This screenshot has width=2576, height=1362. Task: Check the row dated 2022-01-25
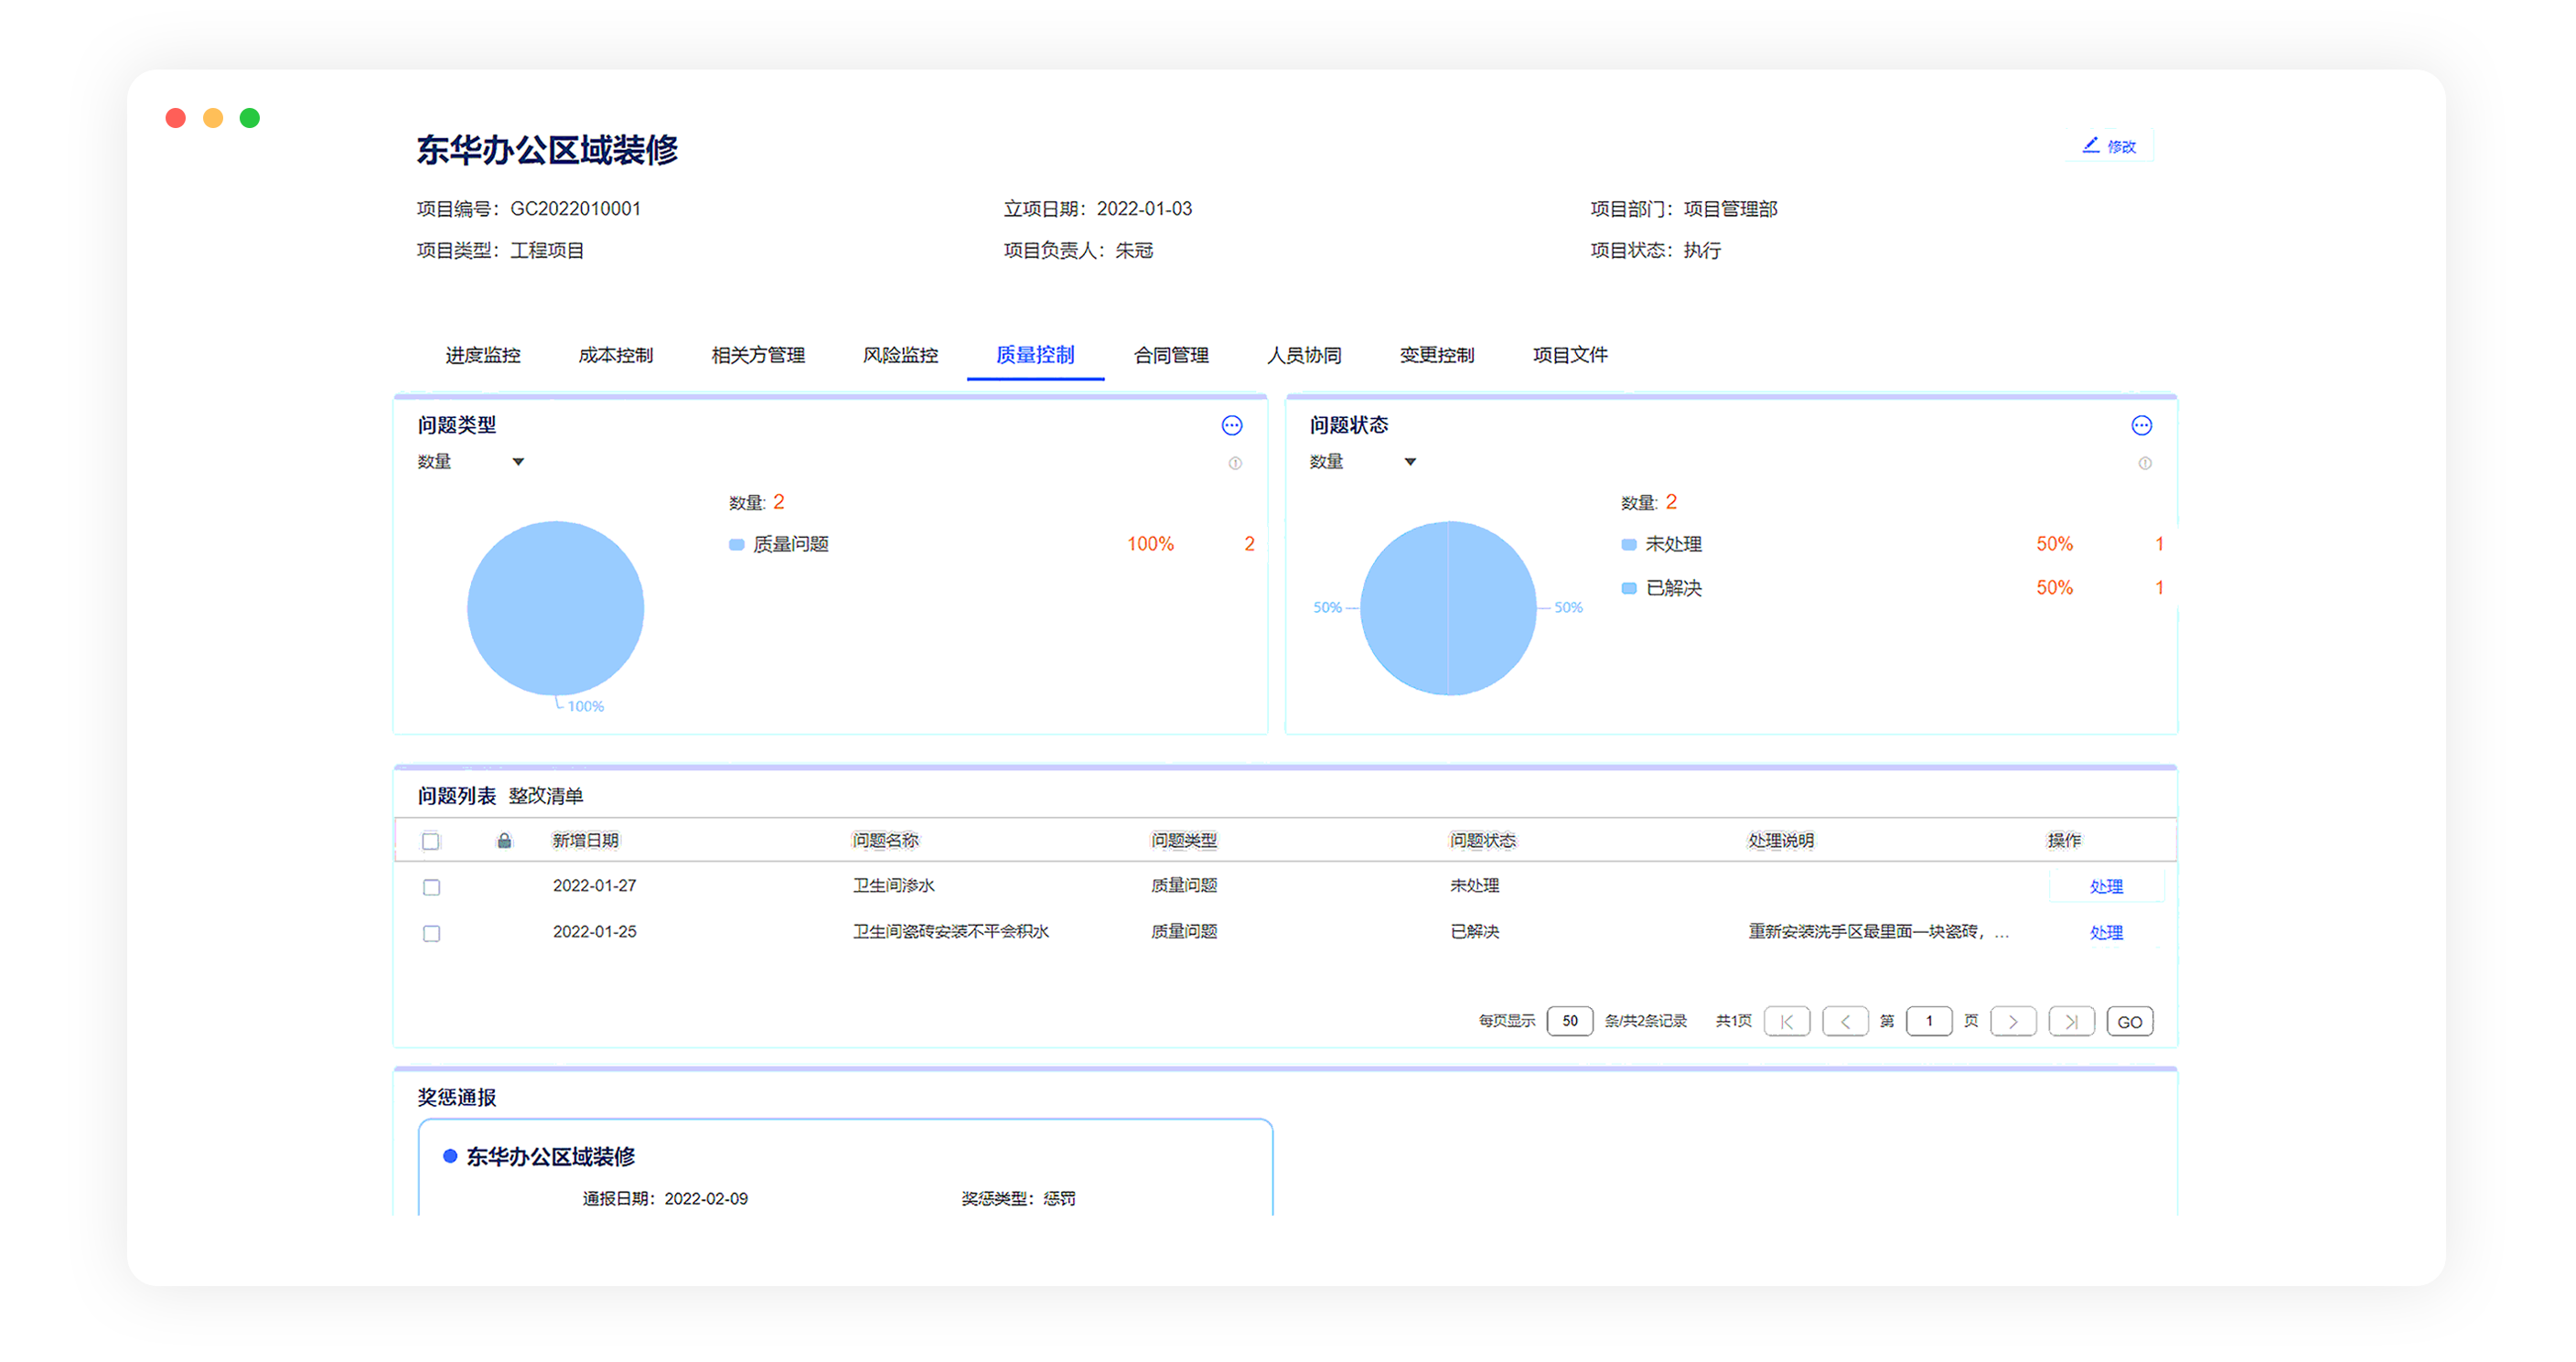431,933
